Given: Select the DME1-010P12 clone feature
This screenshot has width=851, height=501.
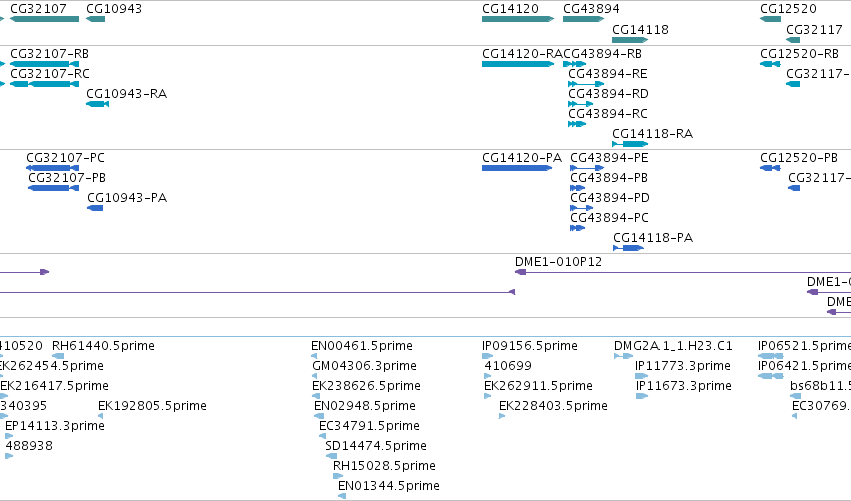Looking at the screenshot, I should [x=683, y=272].
